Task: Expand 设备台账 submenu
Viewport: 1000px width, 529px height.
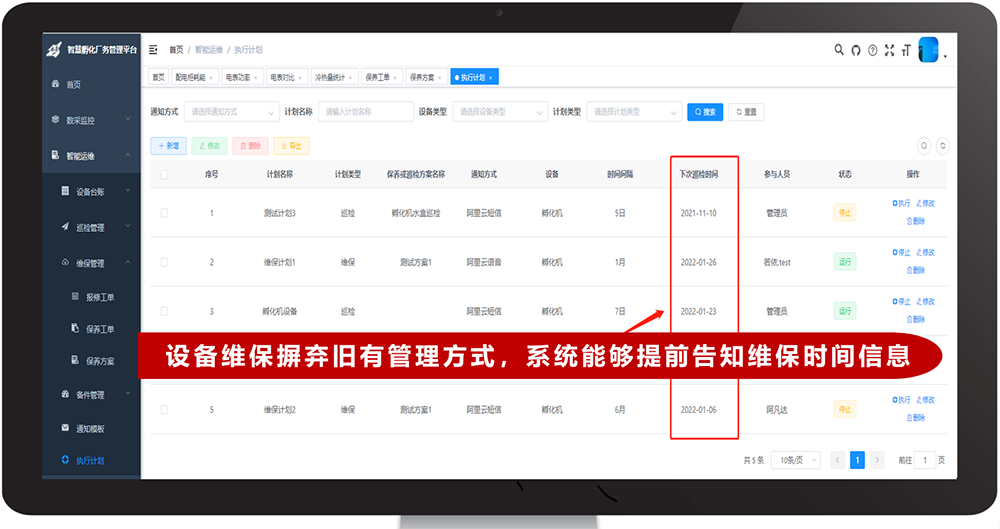Action: tap(92, 191)
